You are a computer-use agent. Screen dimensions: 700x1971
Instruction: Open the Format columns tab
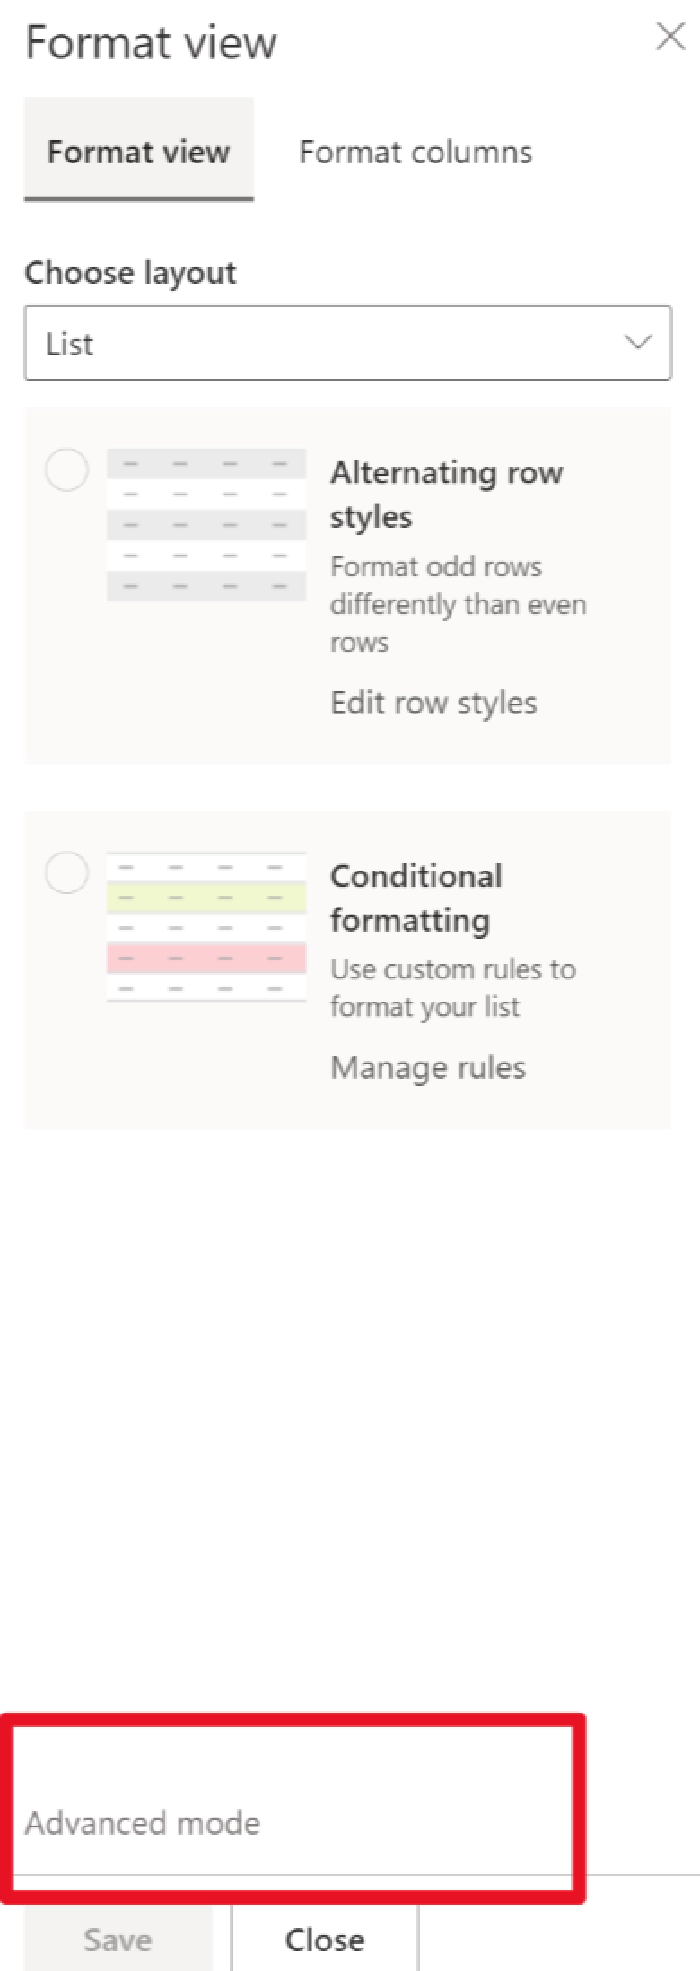415,151
